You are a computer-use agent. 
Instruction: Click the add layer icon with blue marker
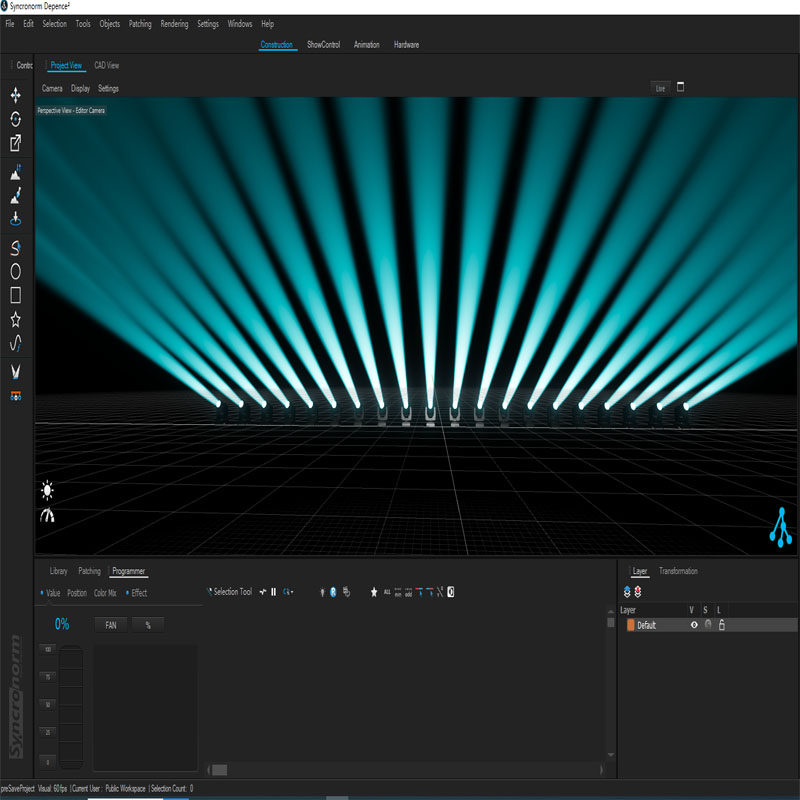tap(627, 592)
